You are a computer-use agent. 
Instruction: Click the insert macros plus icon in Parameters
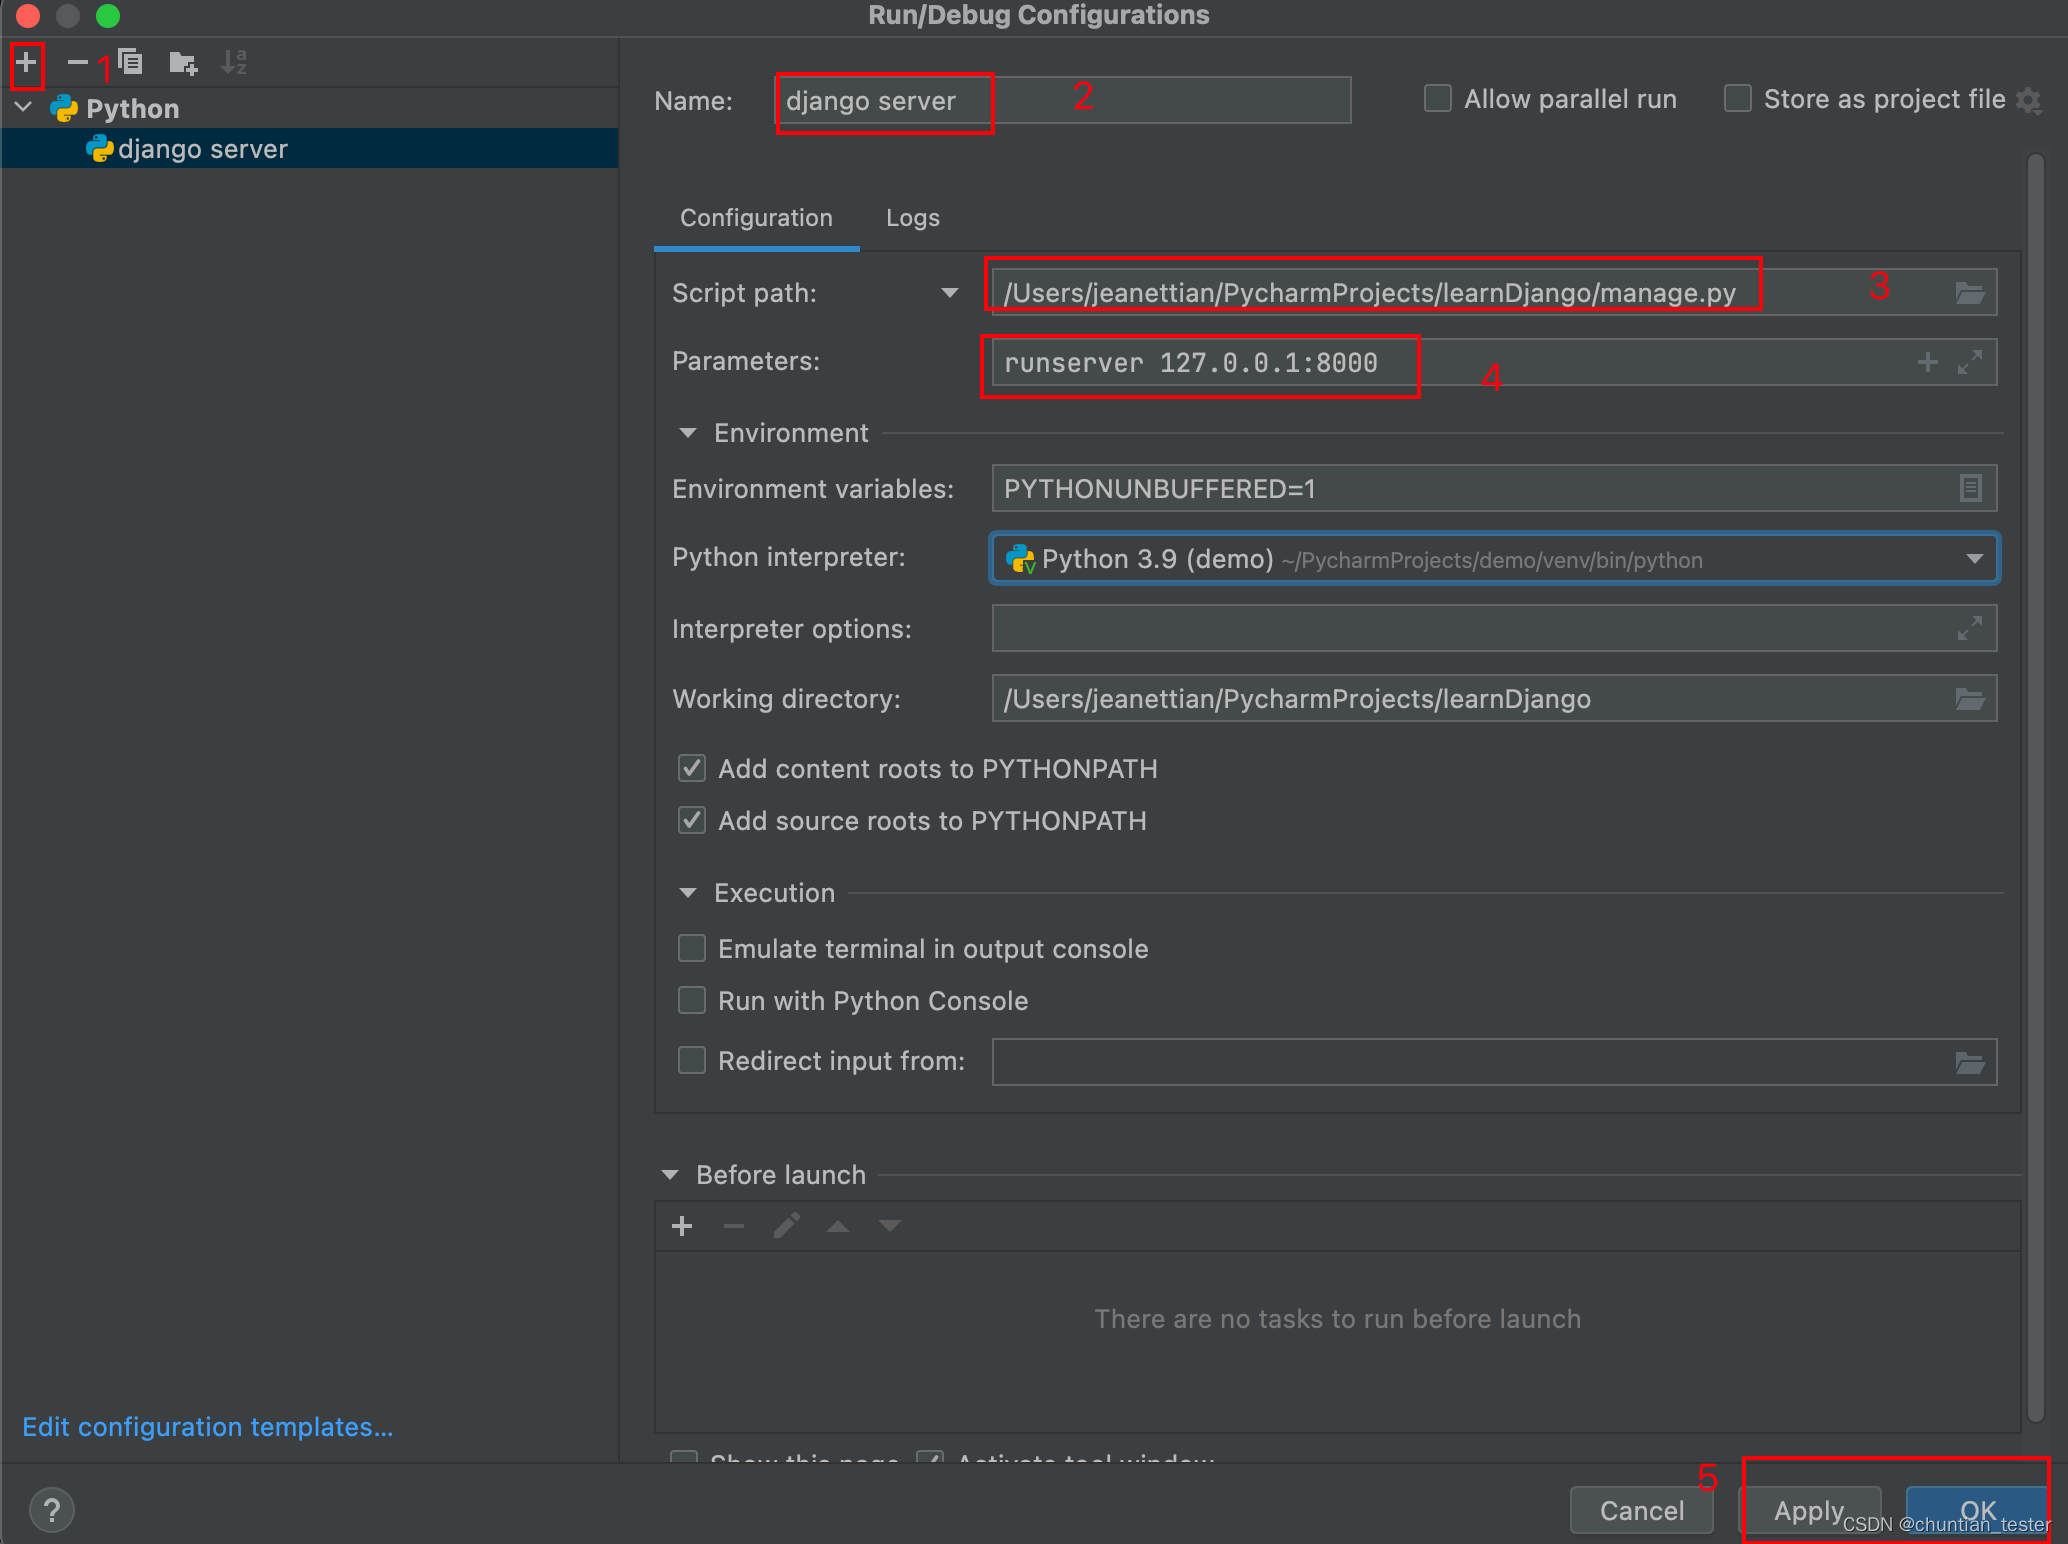(1927, 362)
